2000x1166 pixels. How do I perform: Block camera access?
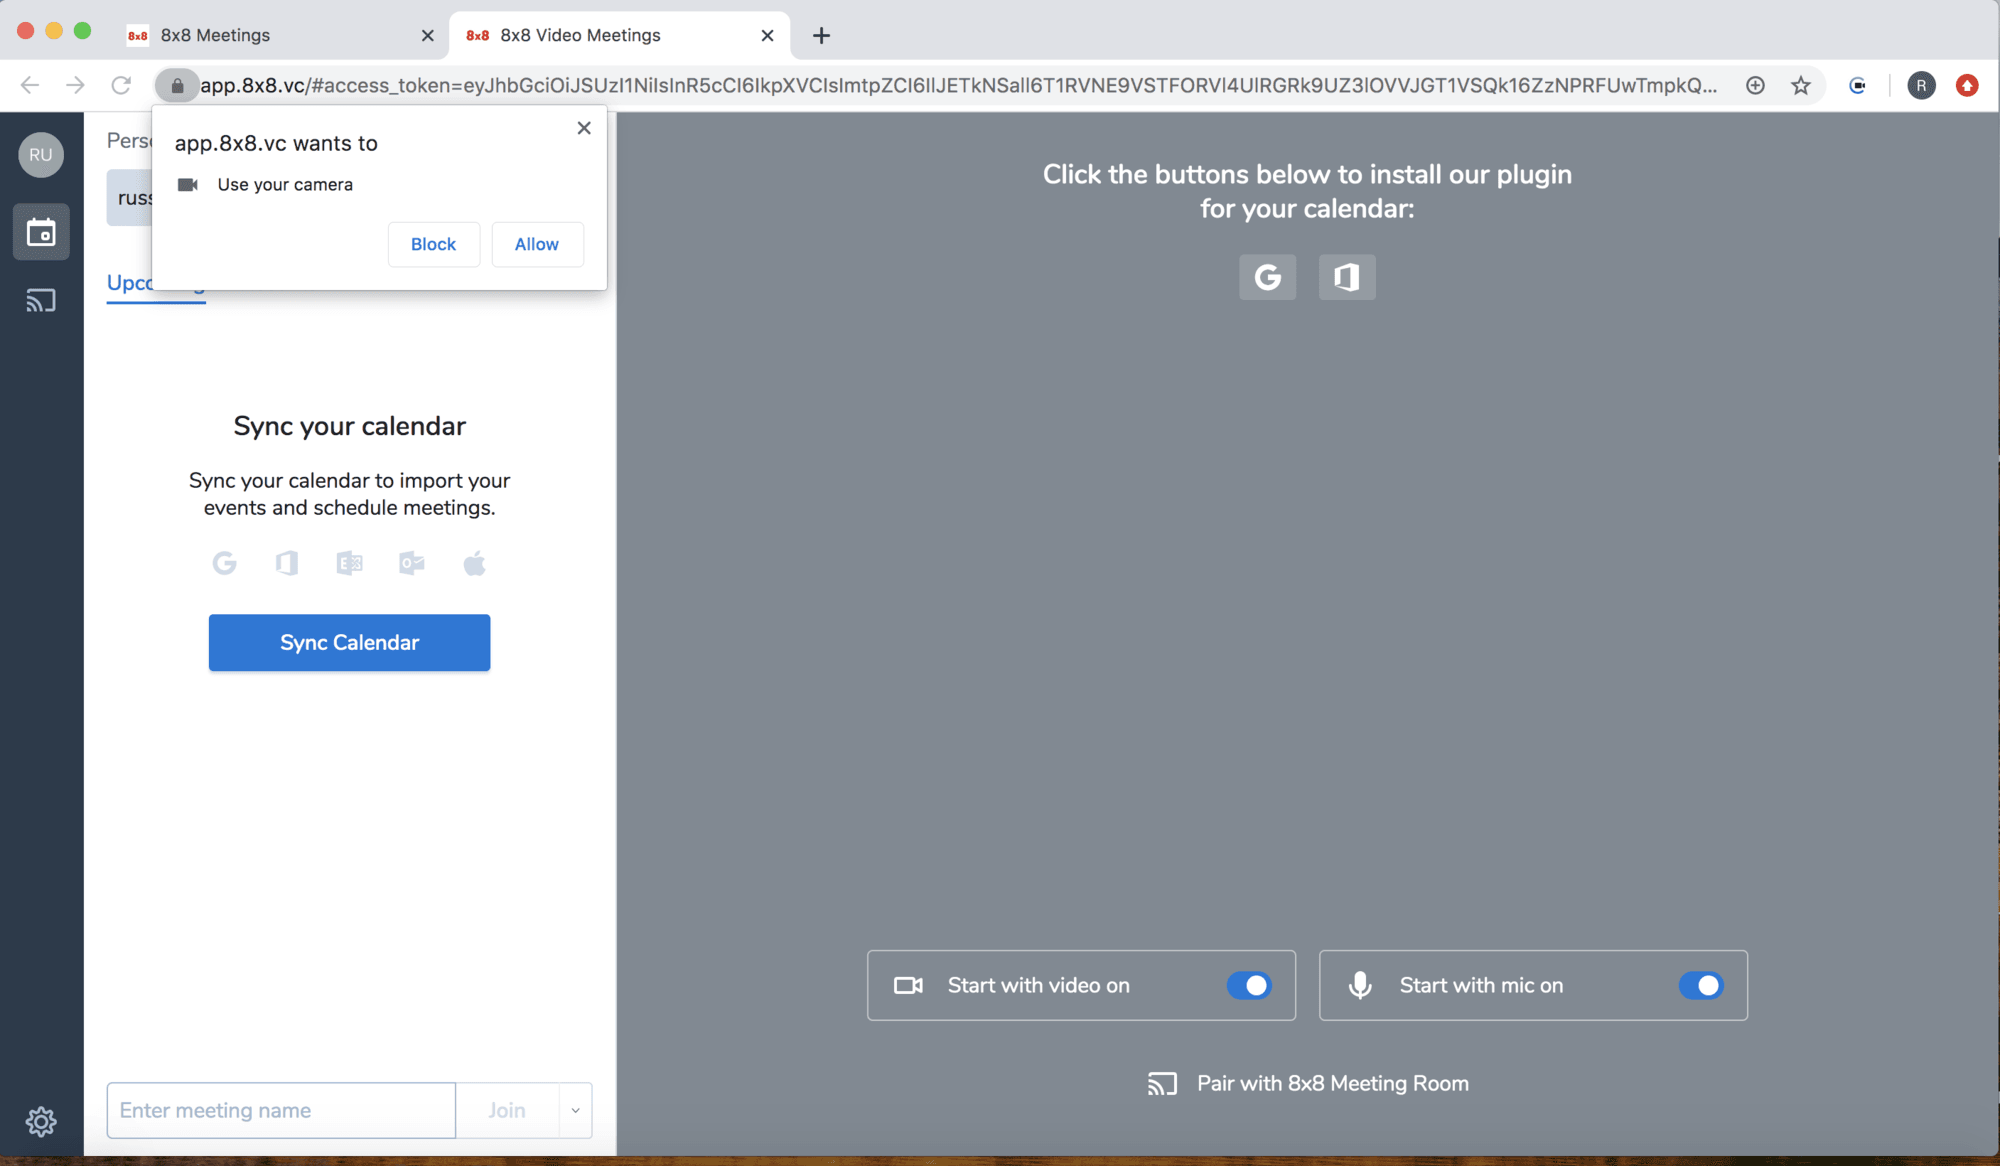coord(433,244)
